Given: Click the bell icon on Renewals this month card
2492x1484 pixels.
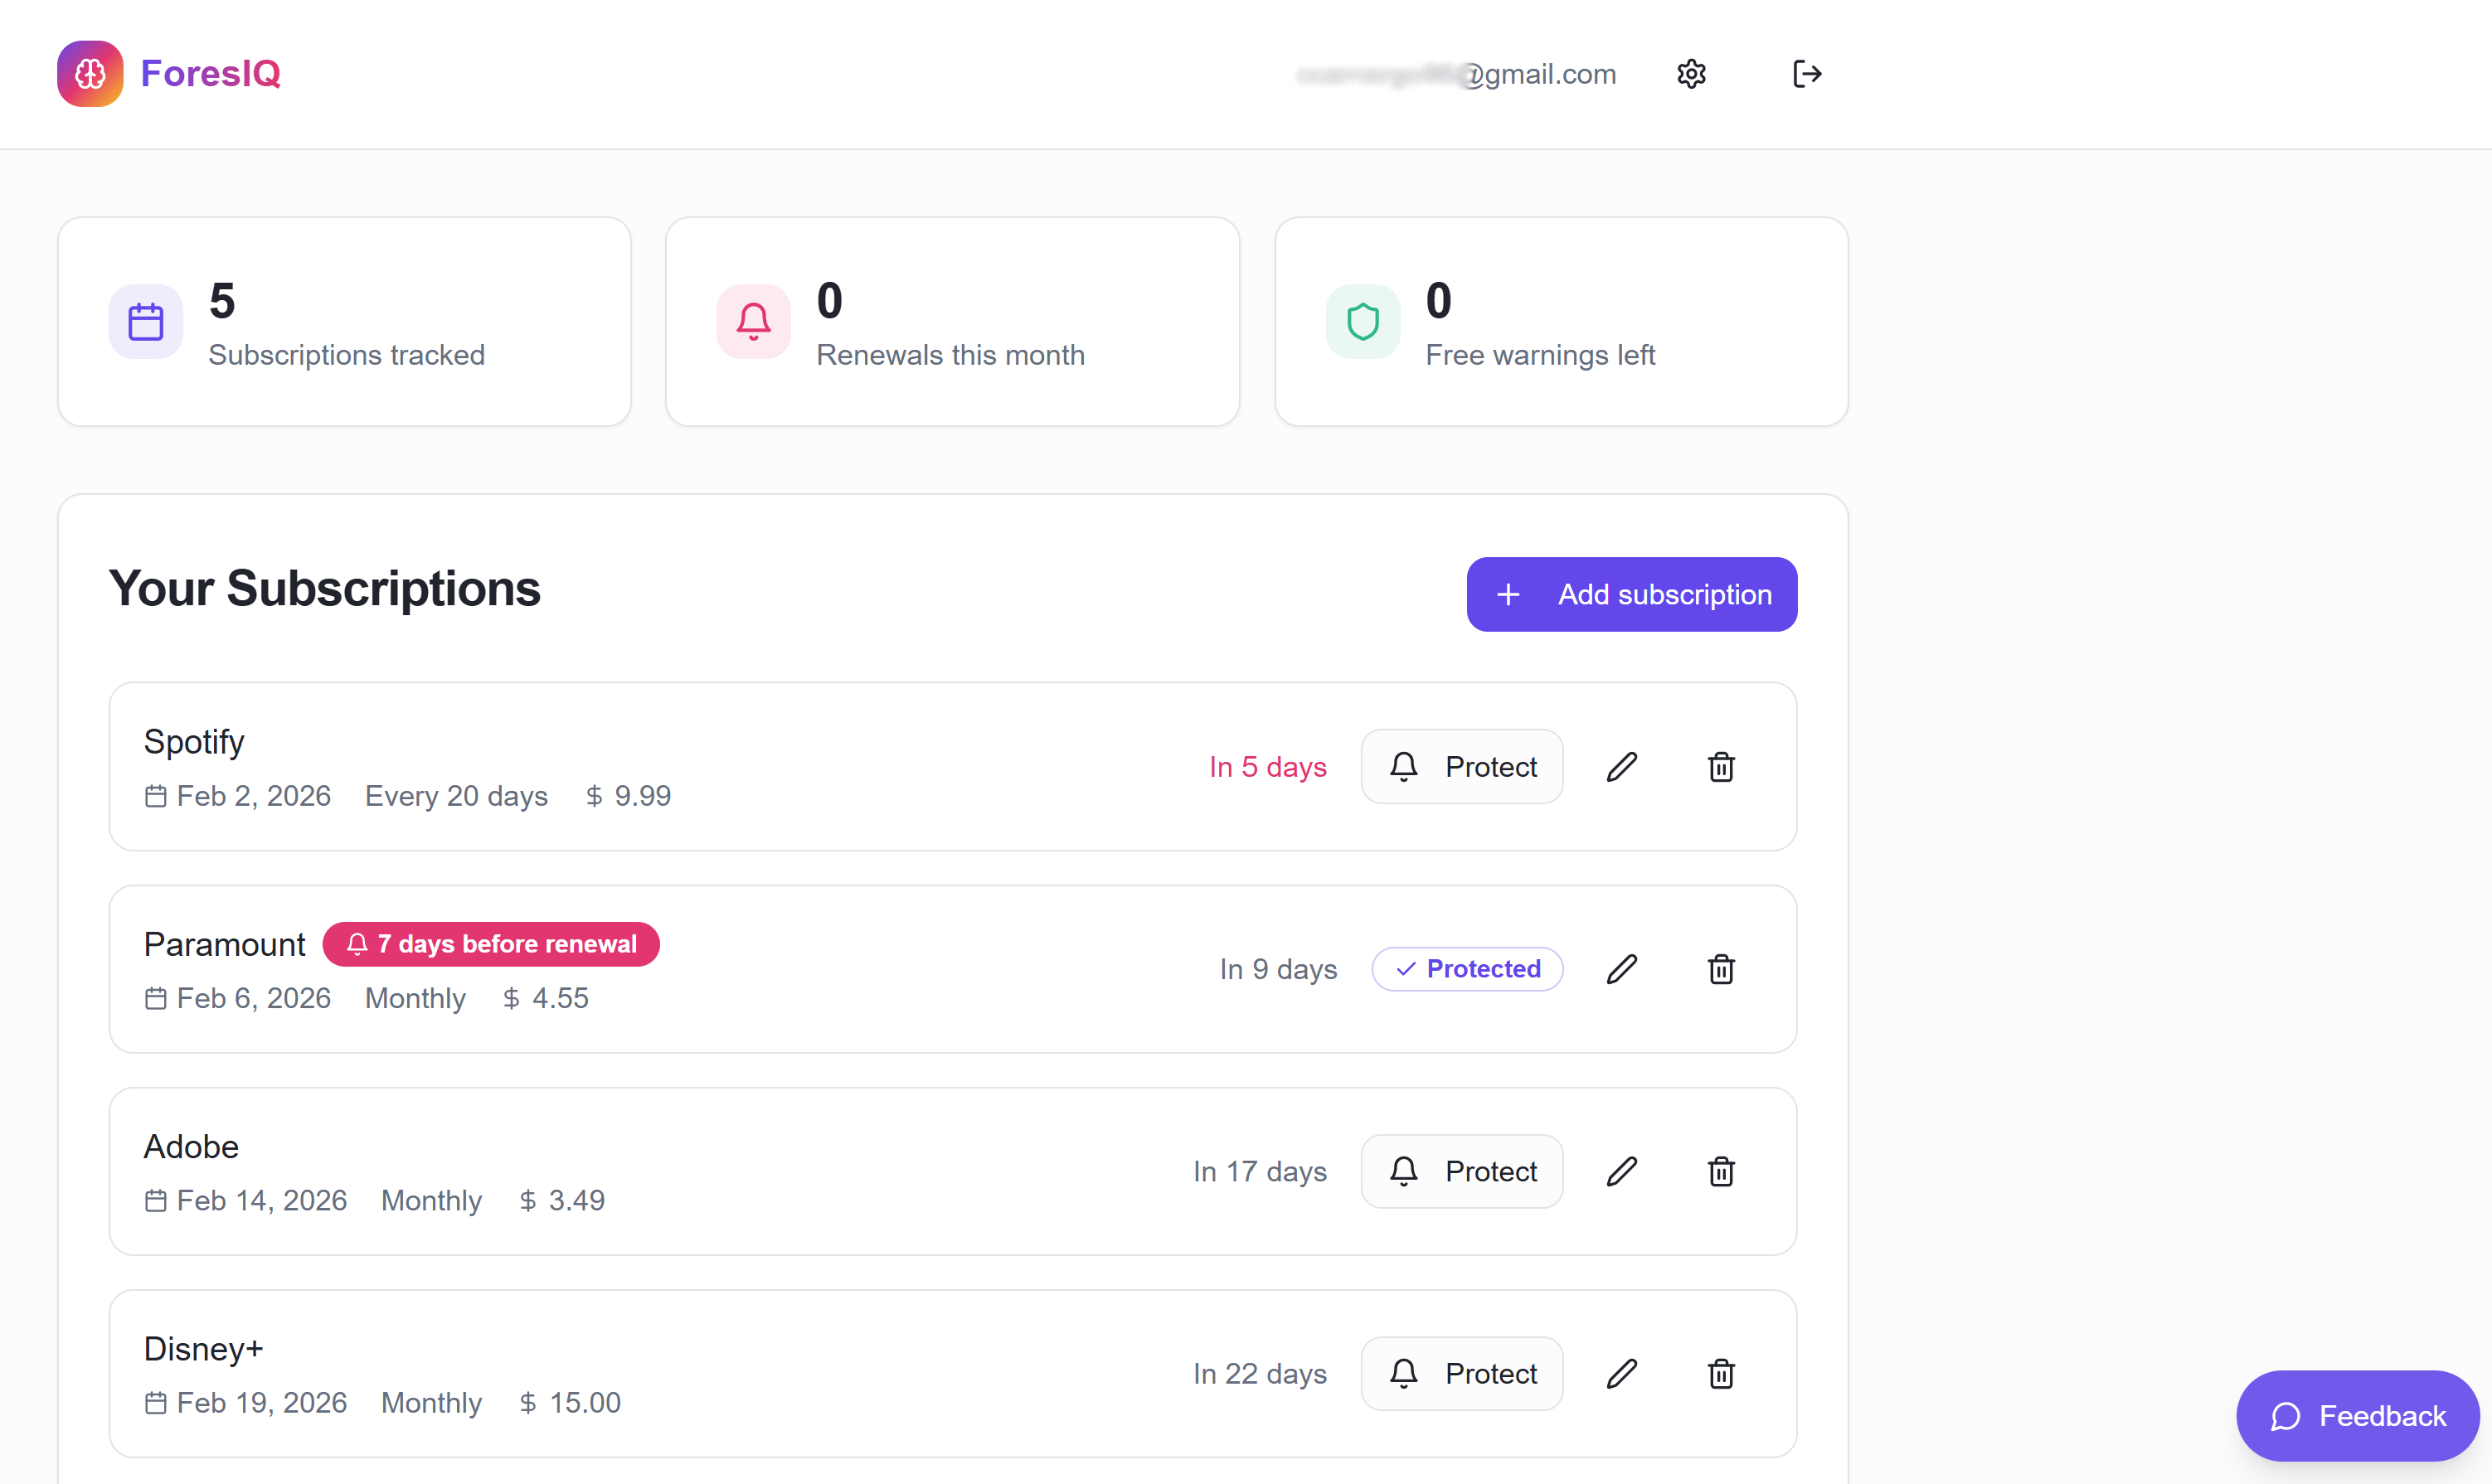Looking at the screenshot, I should click(x=752, y=321).
